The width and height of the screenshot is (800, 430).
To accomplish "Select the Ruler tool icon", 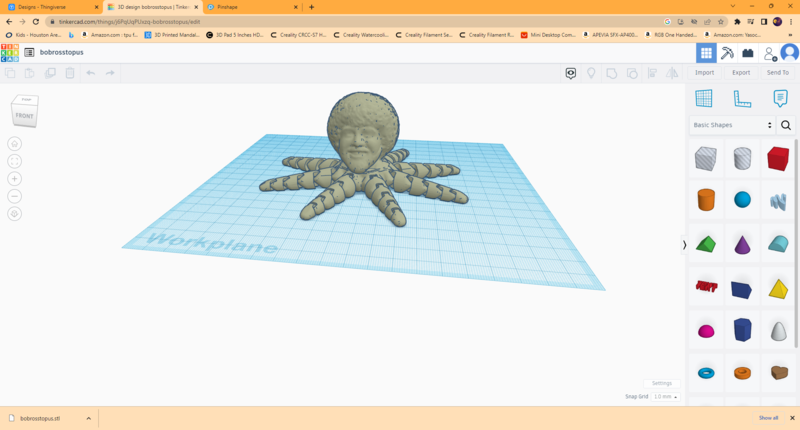I will point(742,98).
